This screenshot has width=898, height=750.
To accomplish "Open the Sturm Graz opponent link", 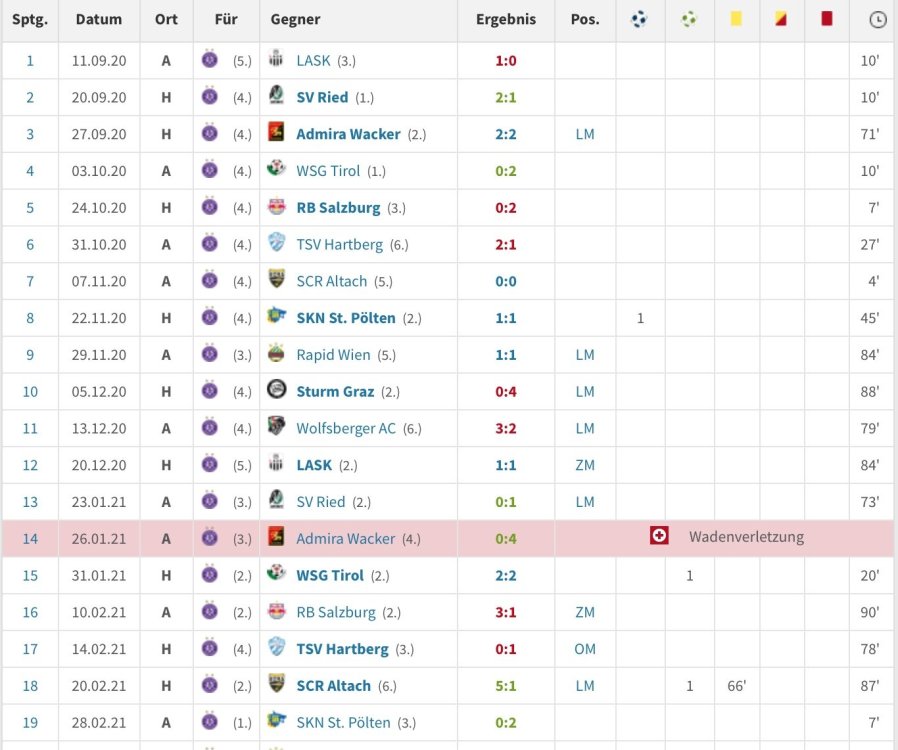I will tap(335, 391).
